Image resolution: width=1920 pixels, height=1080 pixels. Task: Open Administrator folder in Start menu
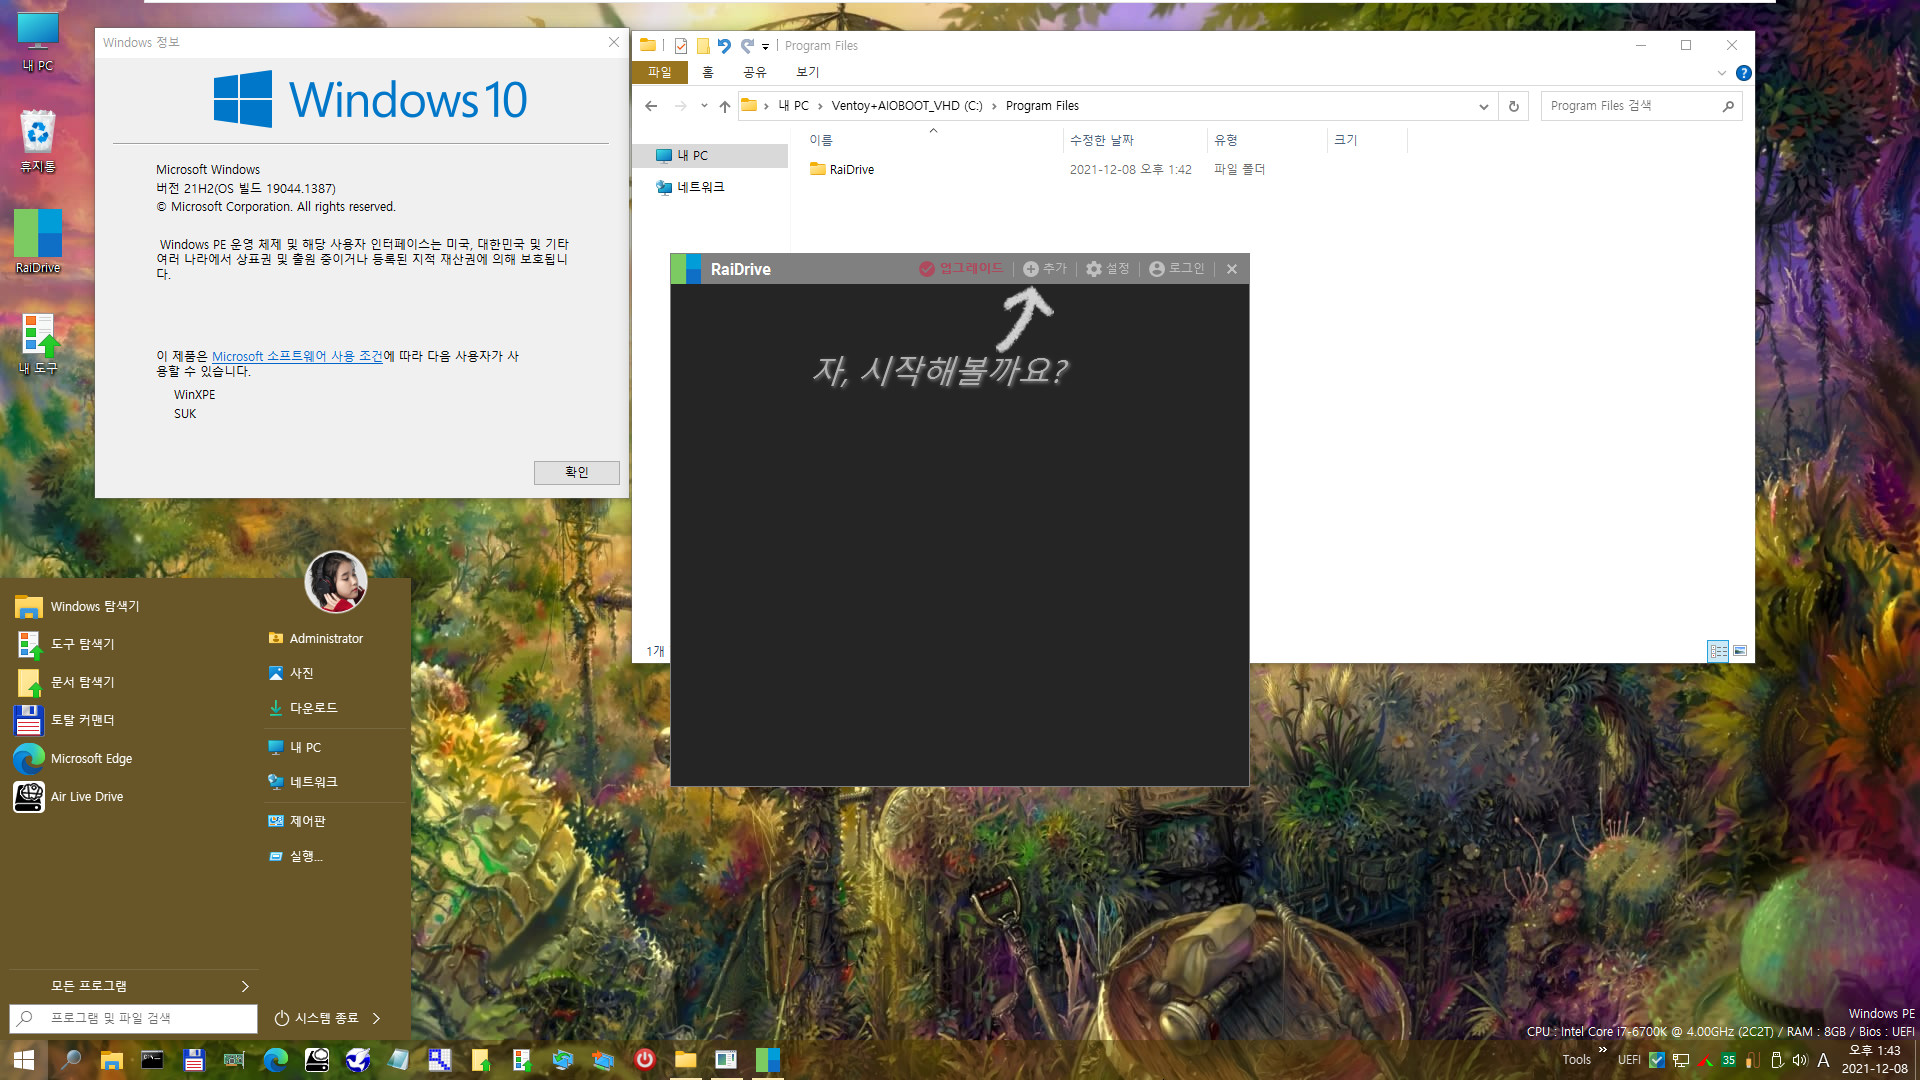point(316,638)
